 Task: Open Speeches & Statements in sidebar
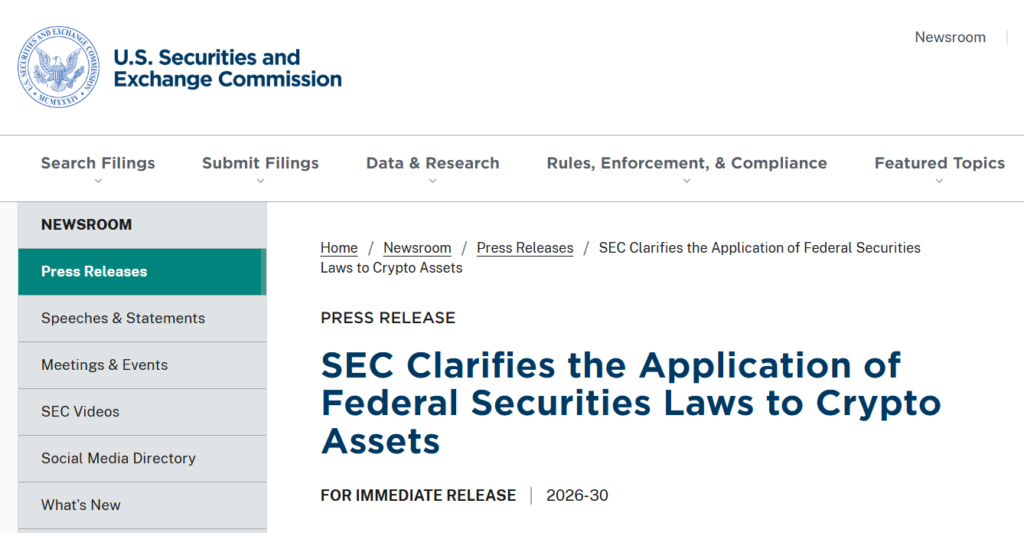tap(123, 318)
